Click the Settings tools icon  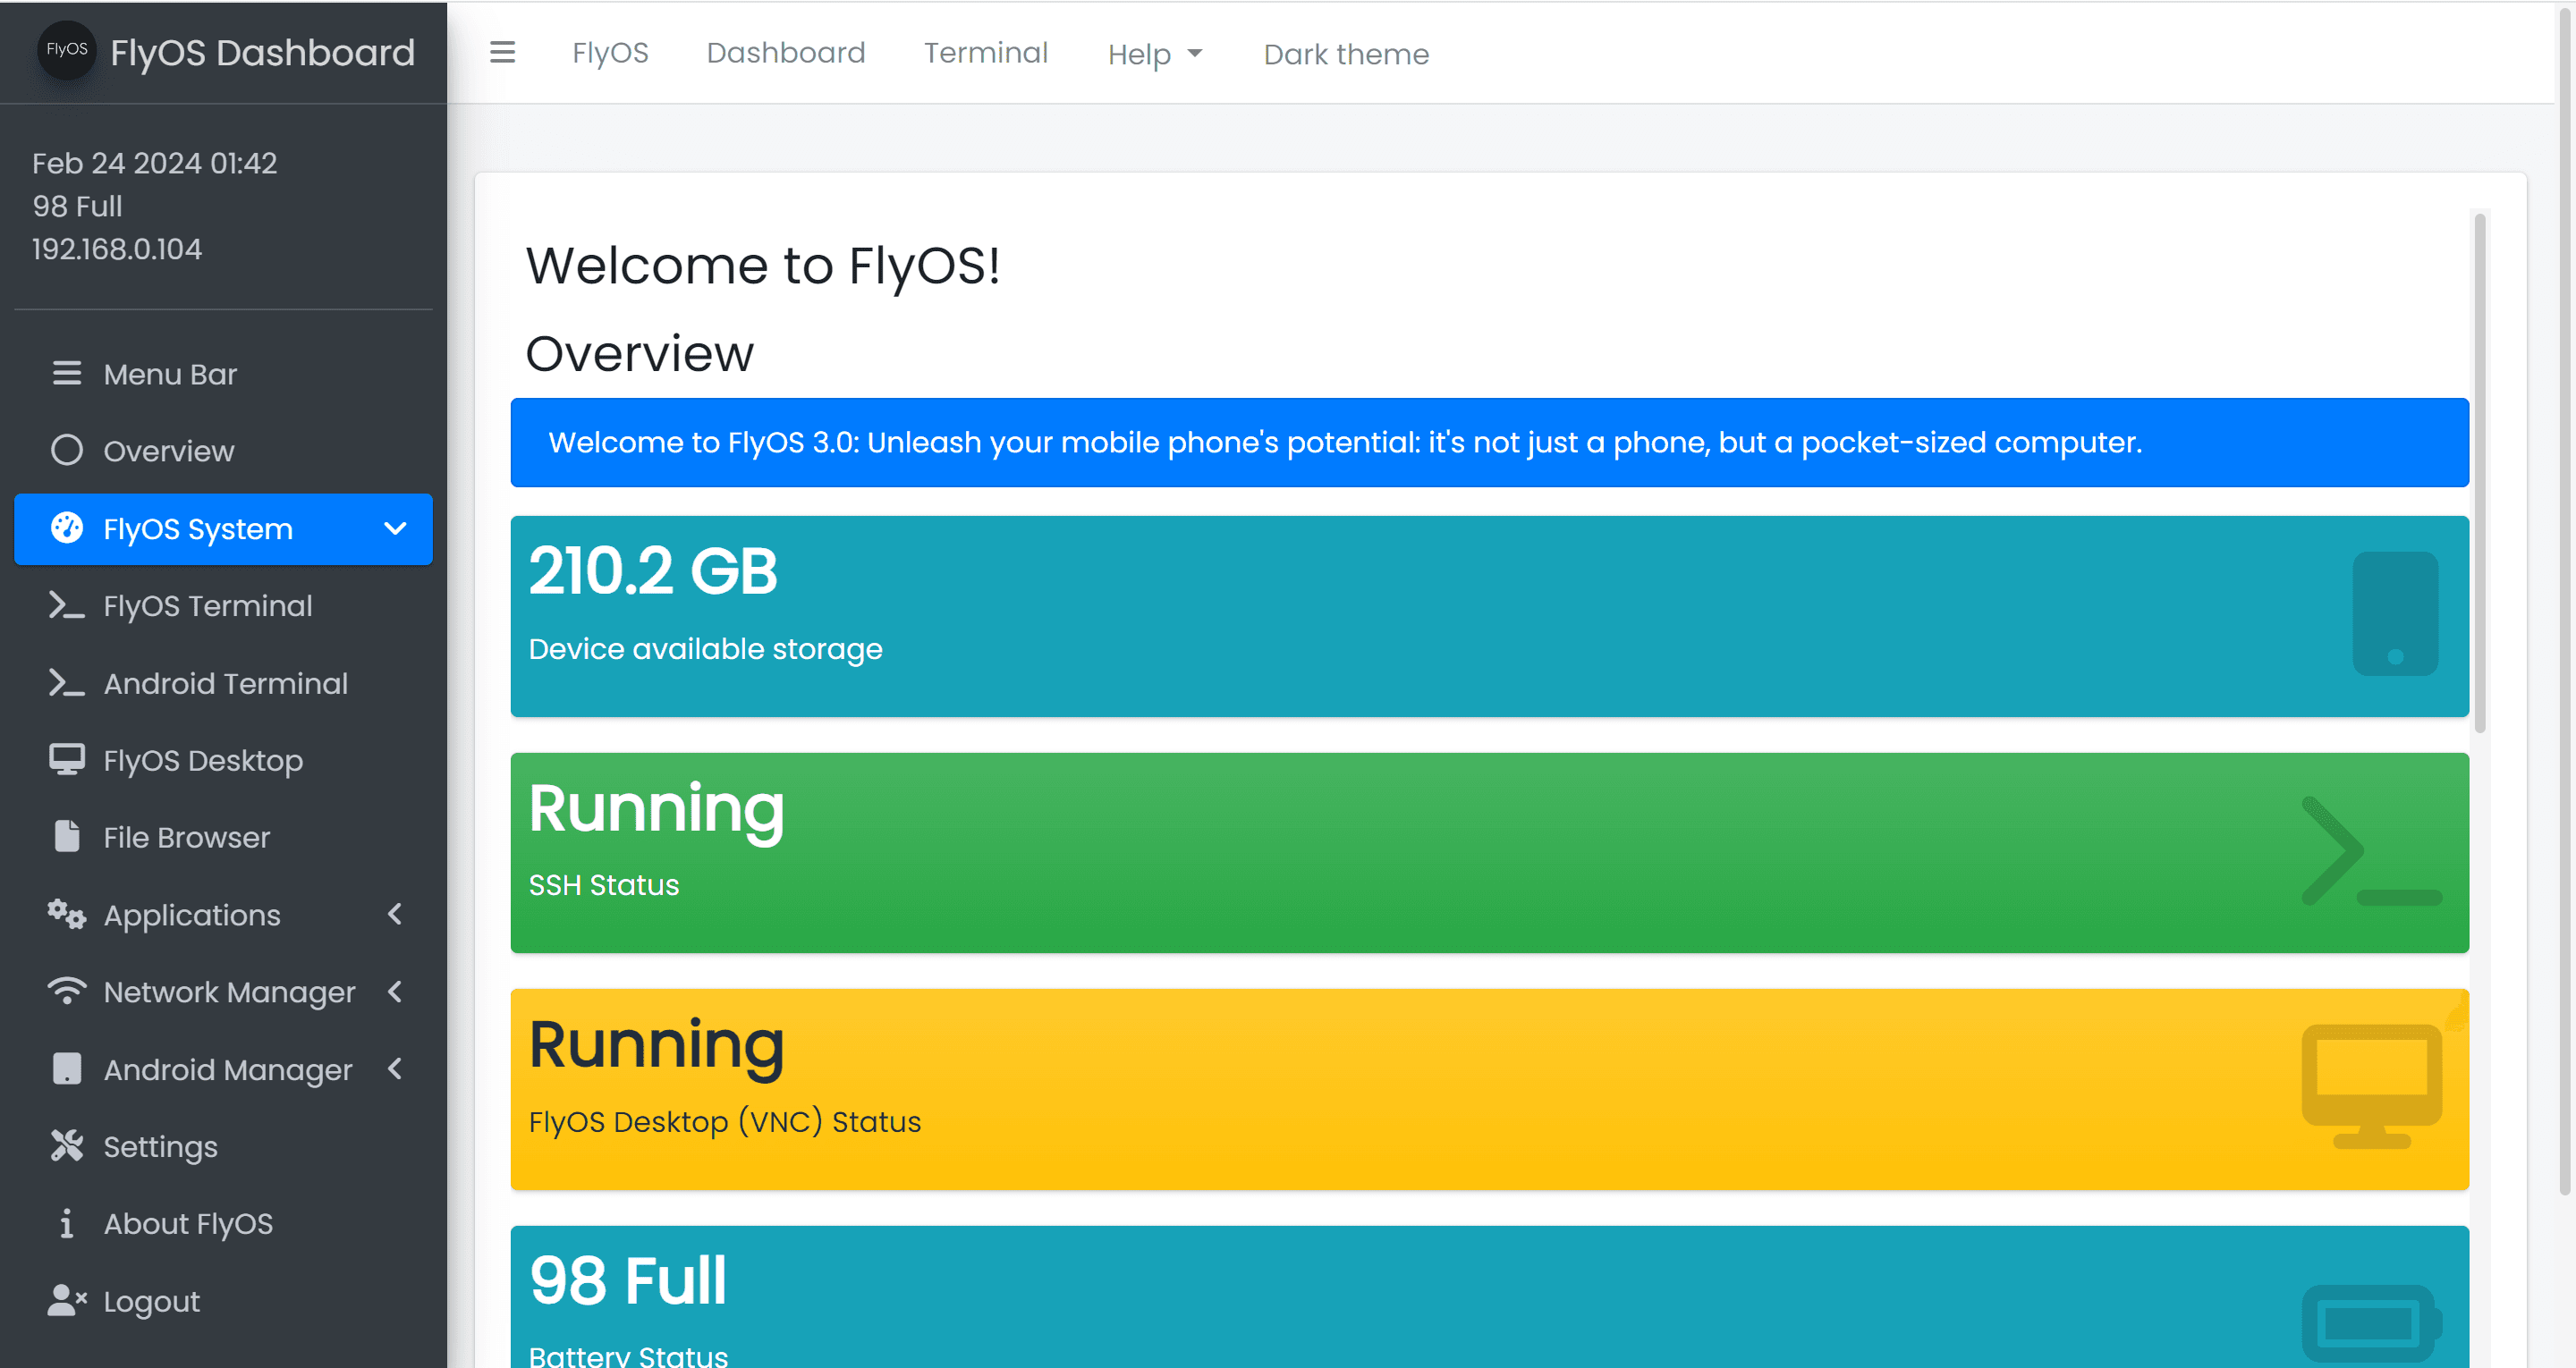[67, 1146]
